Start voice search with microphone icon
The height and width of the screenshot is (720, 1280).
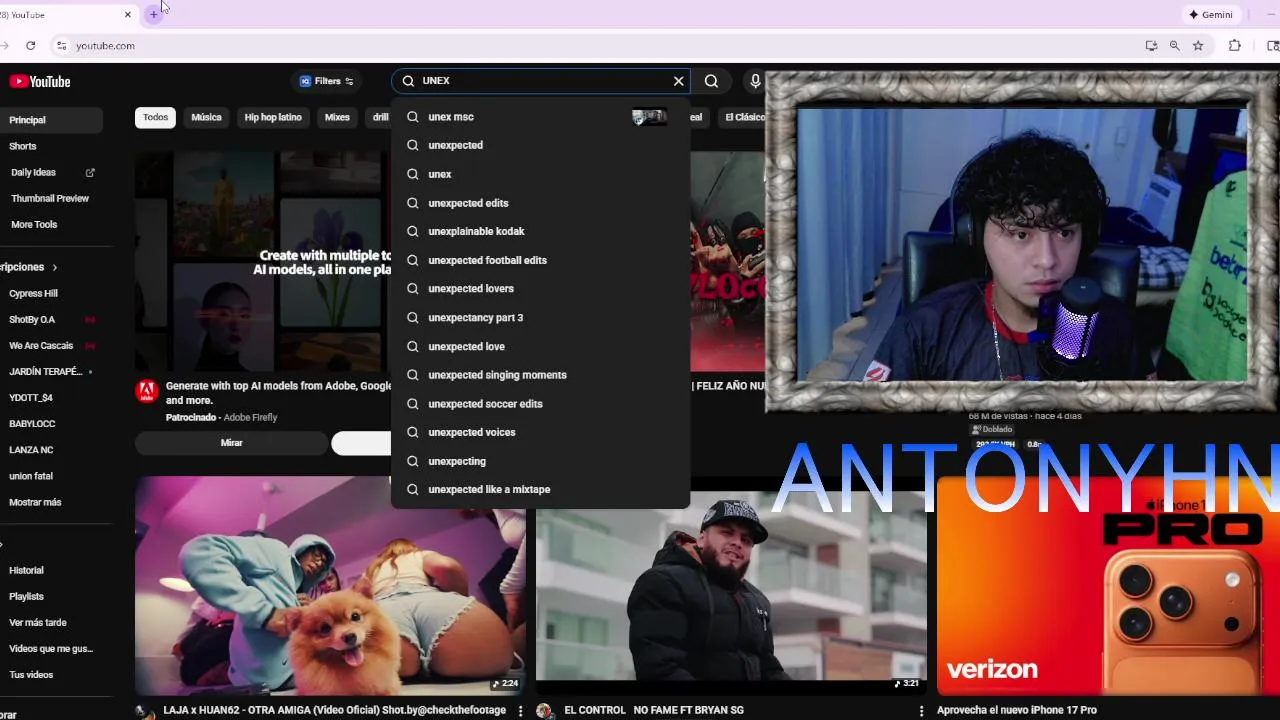tap(755, 81)
